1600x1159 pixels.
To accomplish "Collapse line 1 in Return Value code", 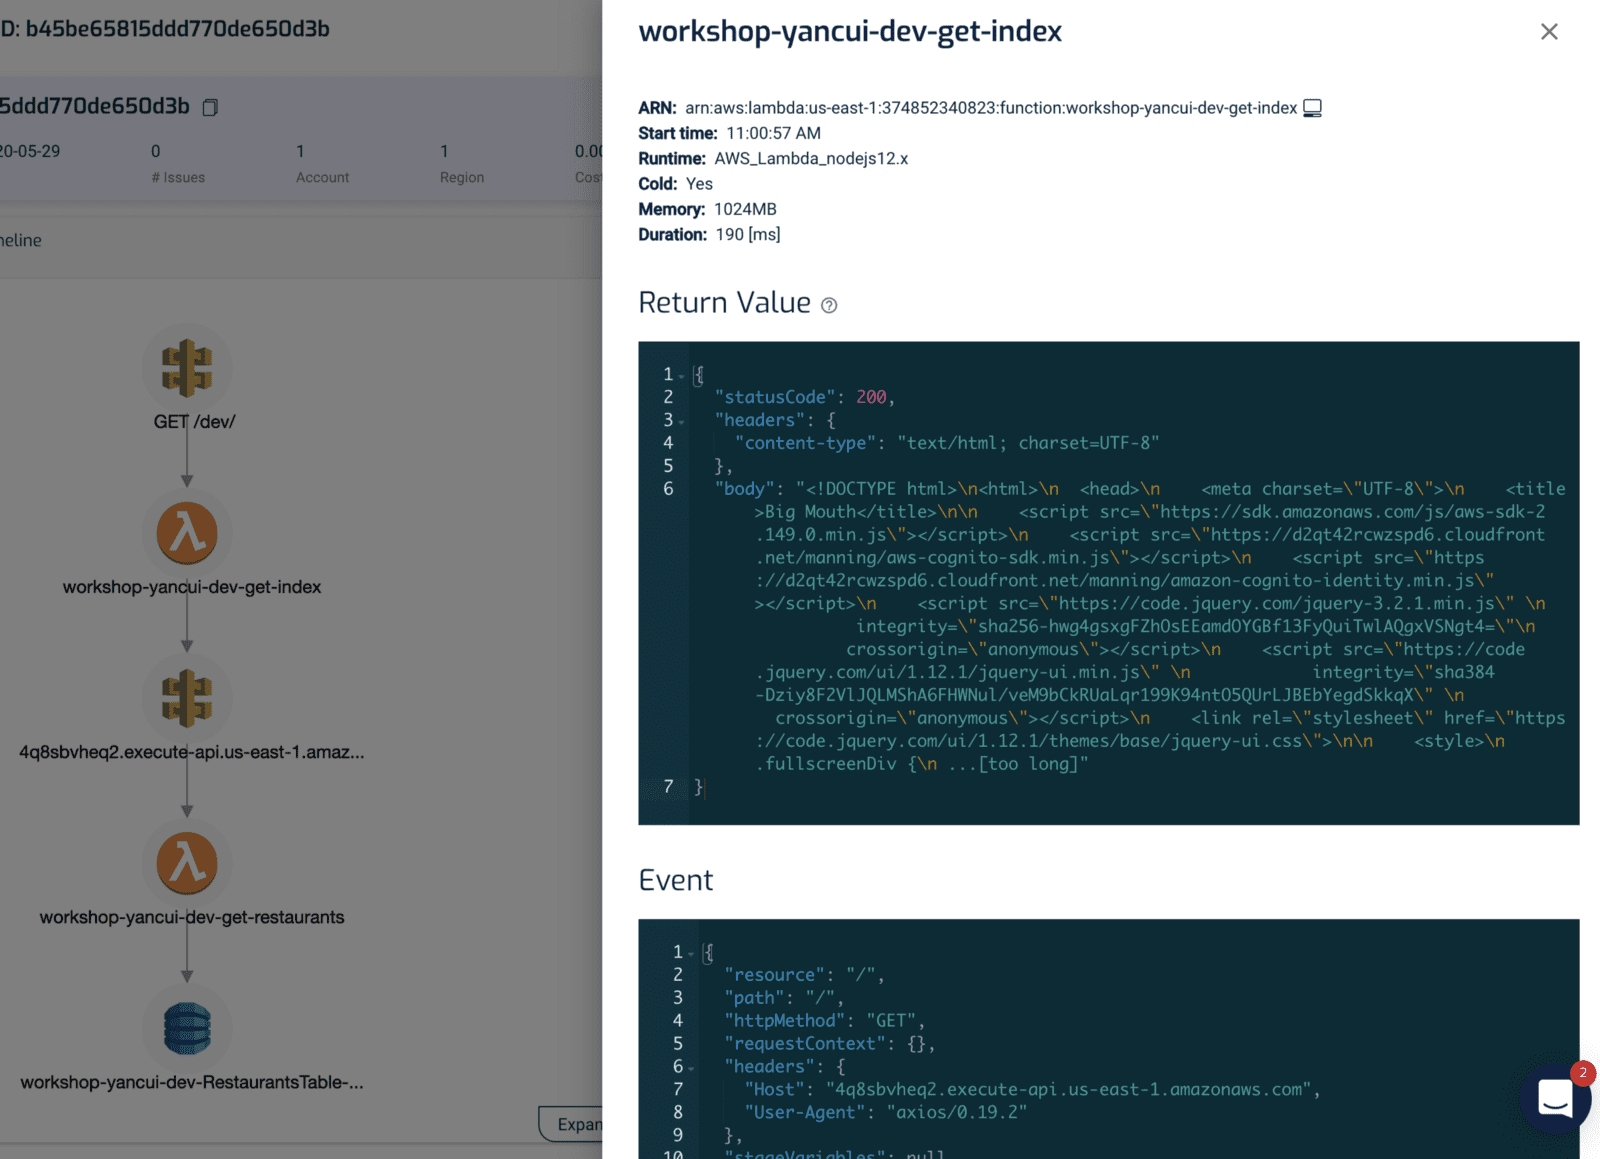I will (x=682, y=376).
